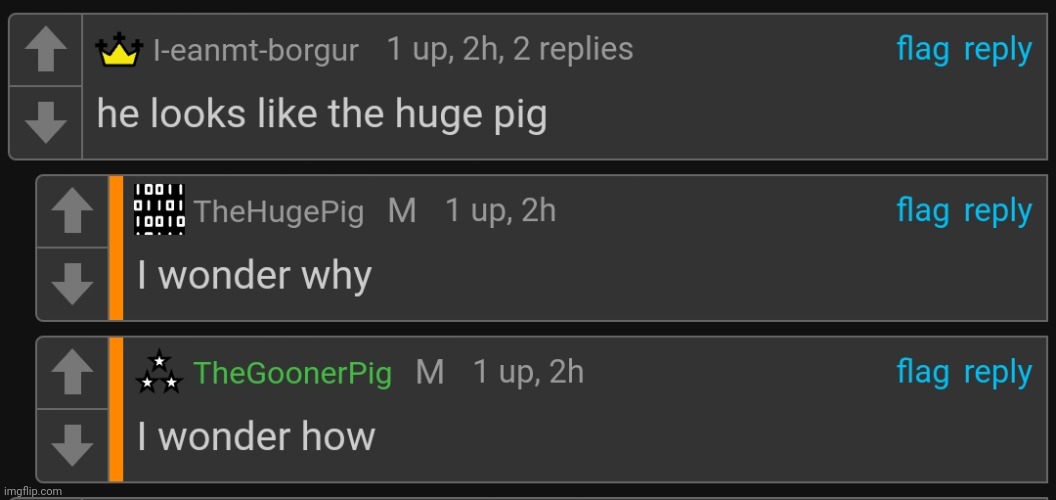The width and height of the screenshot is (1056, 500).
Task: Click the imgflip.com watermark
Action: pyautogui.click(x=32, y=491)
